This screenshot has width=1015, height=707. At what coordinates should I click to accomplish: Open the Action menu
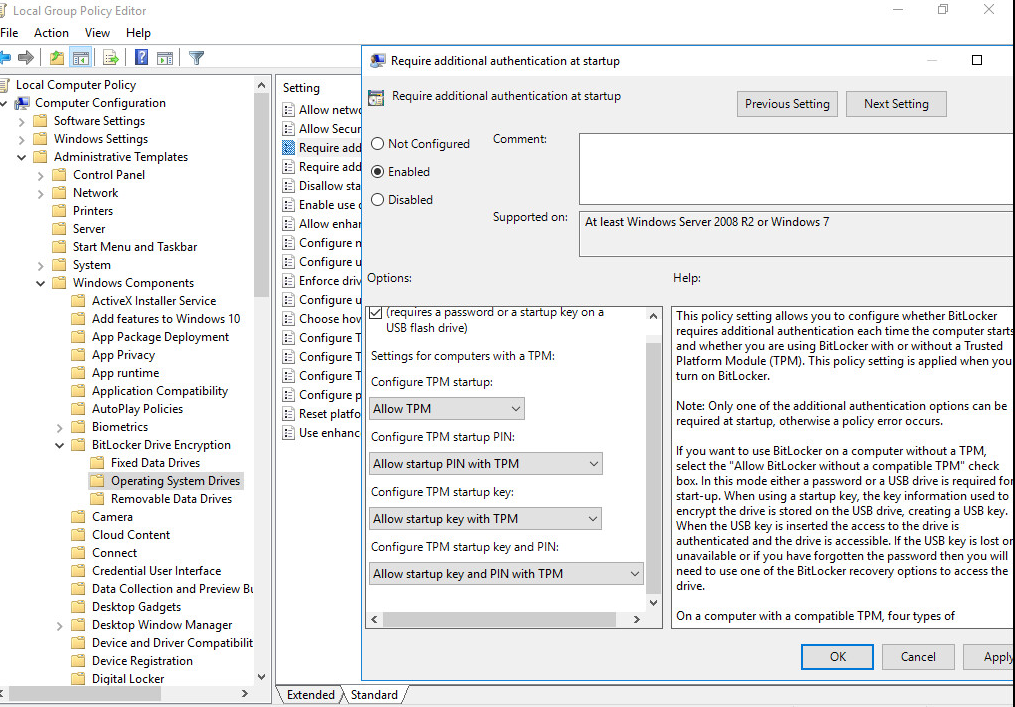click(x=51, y=33)
